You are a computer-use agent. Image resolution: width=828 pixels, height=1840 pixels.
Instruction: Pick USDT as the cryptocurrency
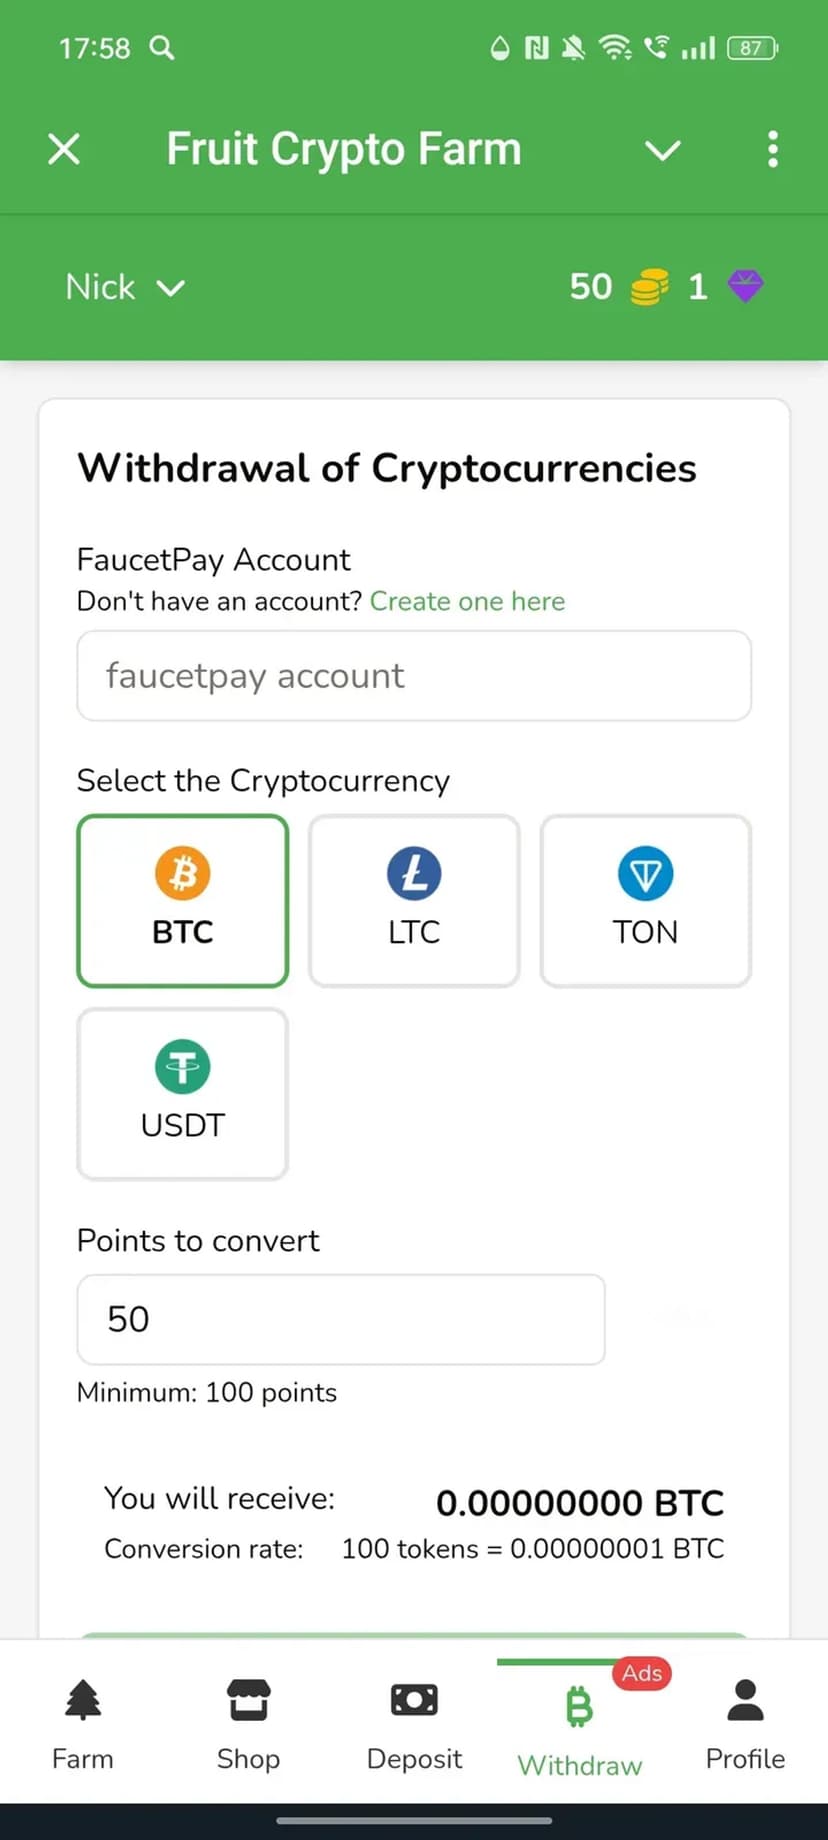[x=183, y=1093]
